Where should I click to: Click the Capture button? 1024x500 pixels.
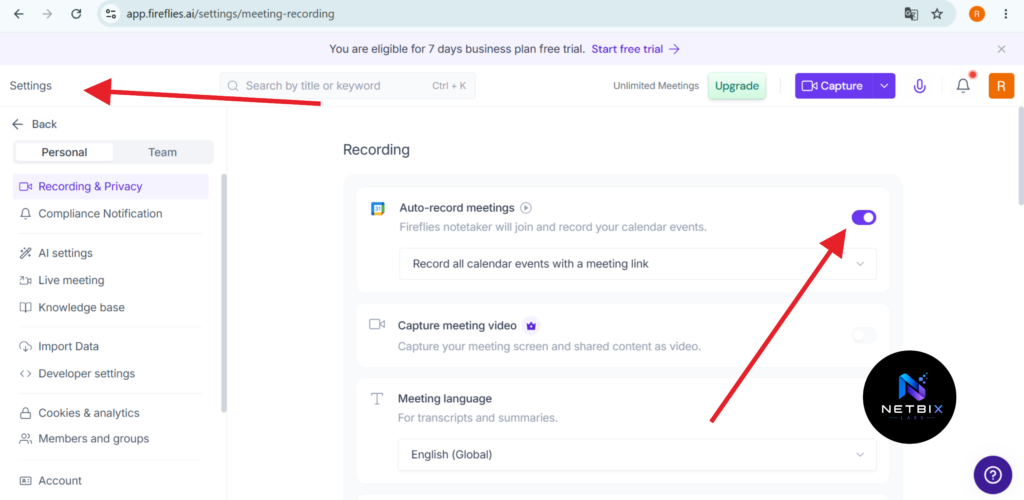(833, 86)
